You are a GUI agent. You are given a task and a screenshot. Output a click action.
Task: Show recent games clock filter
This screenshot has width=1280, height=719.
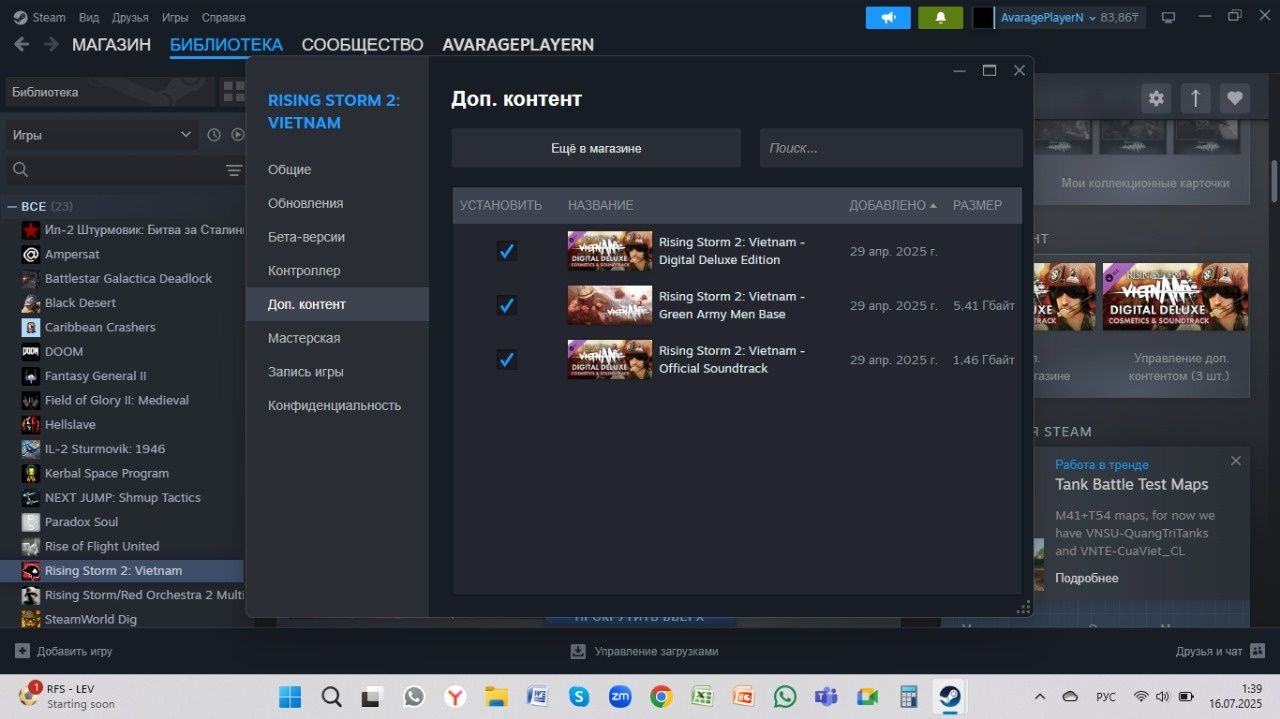click(214, 134)
